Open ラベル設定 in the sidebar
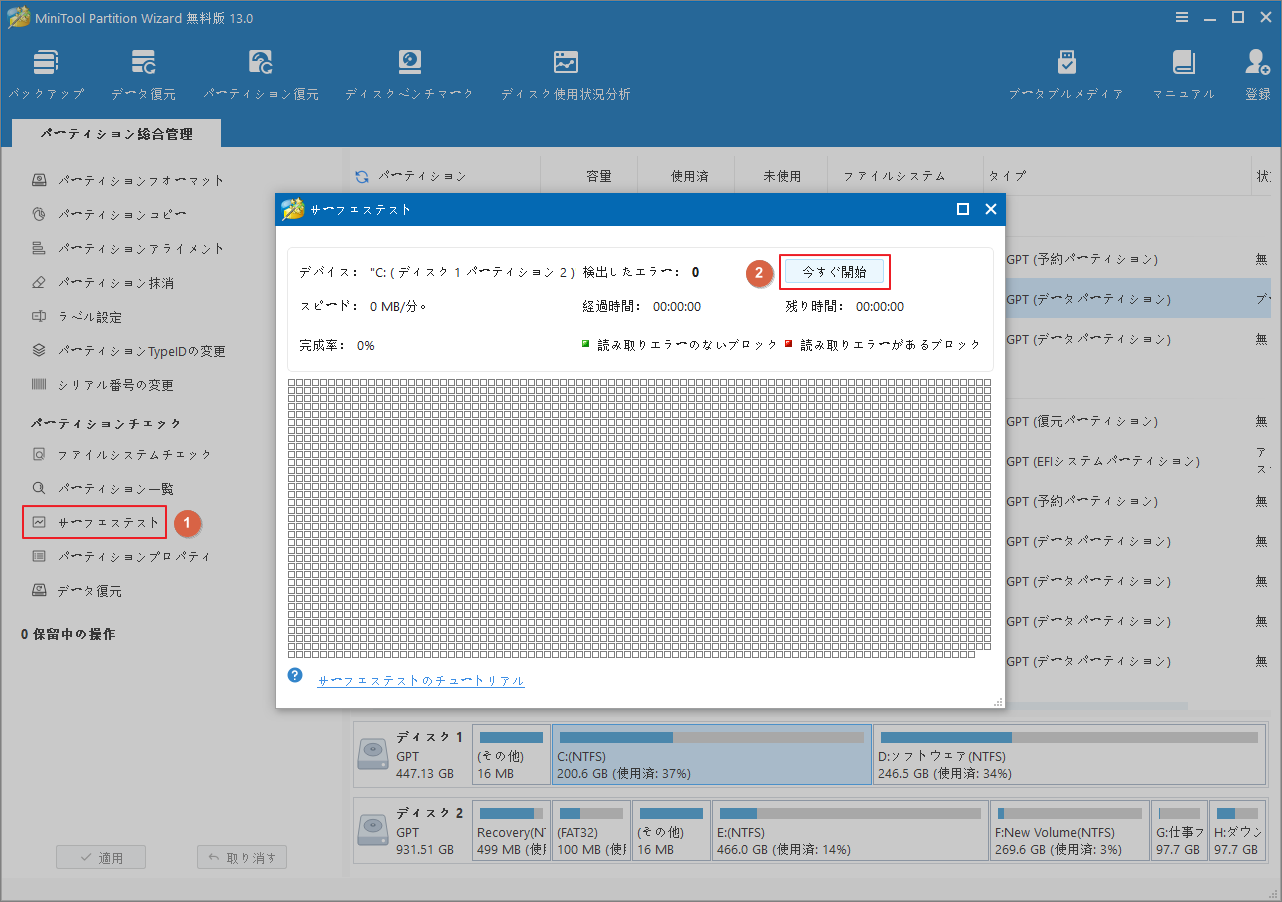 pyautogui.click(x=77, y=317)
